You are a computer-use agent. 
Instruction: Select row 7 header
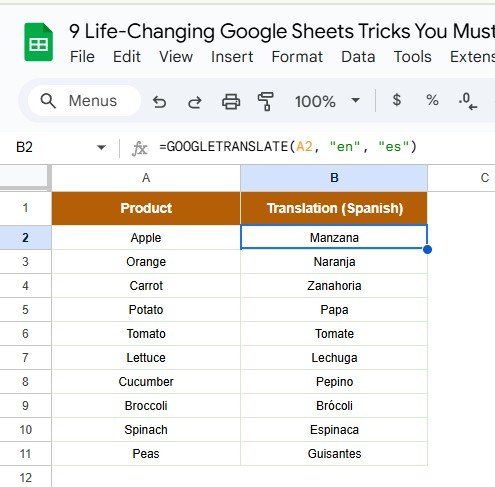(x=26, y=358)
